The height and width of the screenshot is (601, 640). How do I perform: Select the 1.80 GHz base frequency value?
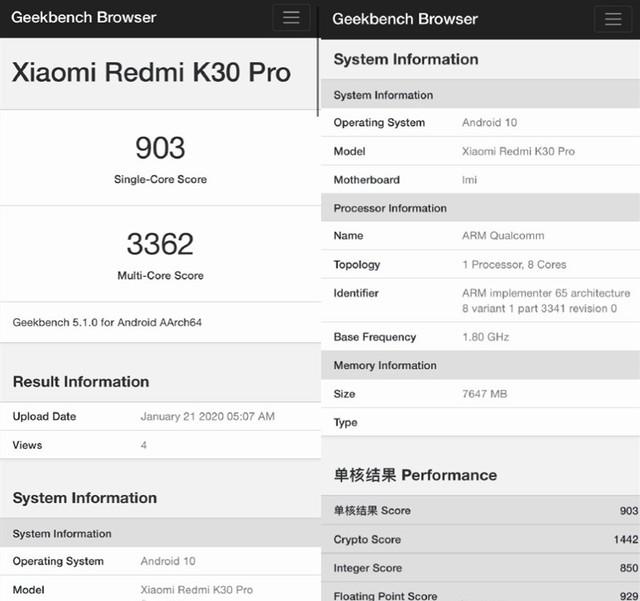(x=486, y=337)
